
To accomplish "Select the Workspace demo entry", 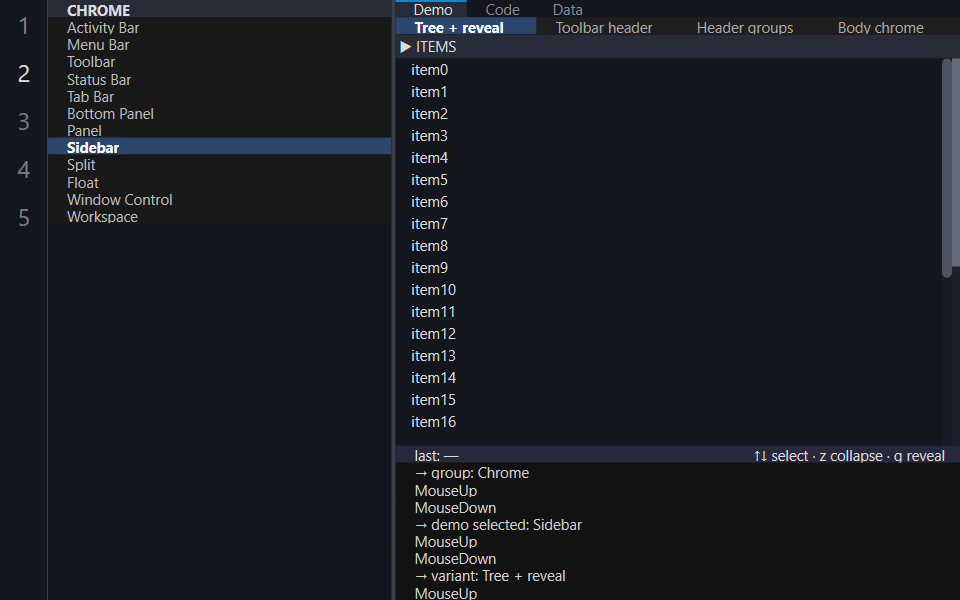I will click(x=219, y=217).
